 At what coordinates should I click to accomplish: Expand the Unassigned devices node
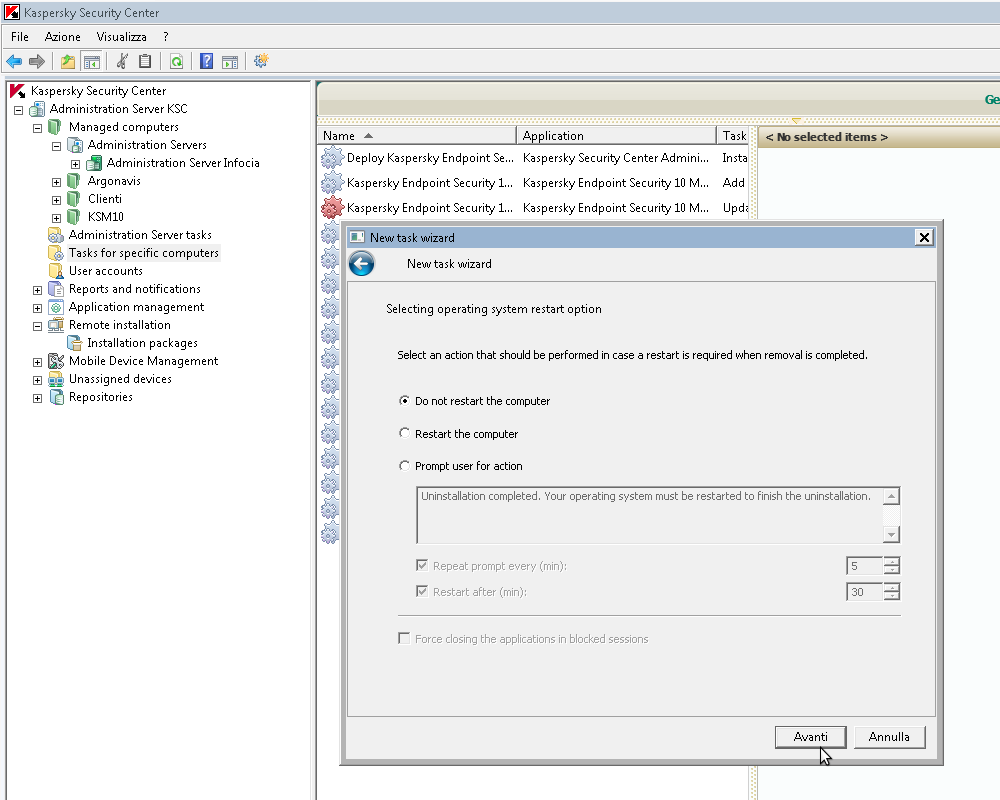click(x=38, y=380)
